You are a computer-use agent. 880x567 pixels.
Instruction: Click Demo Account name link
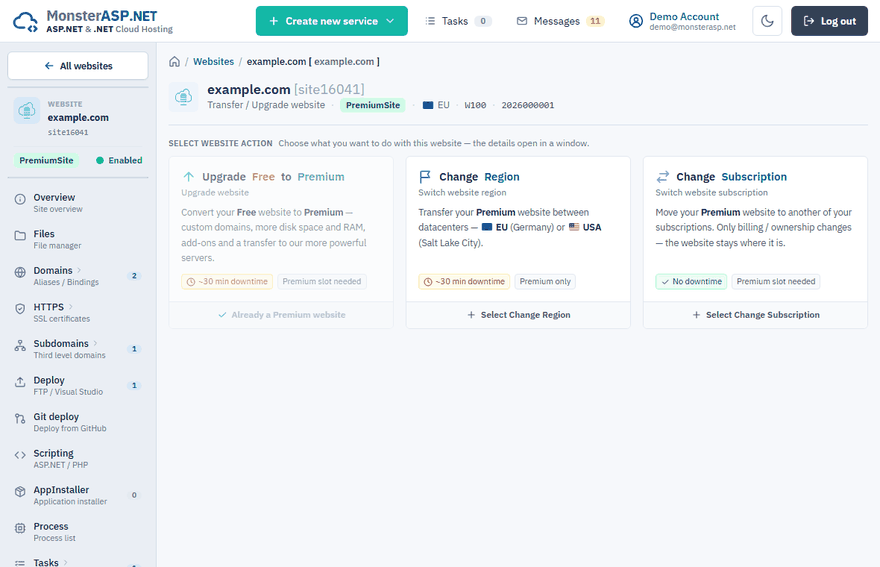tap(684, 17)
